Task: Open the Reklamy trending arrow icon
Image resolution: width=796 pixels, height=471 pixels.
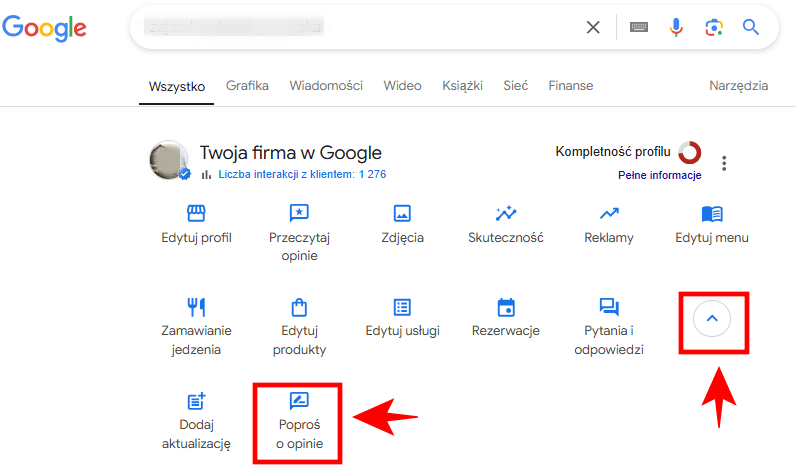Action: point(609,213)
